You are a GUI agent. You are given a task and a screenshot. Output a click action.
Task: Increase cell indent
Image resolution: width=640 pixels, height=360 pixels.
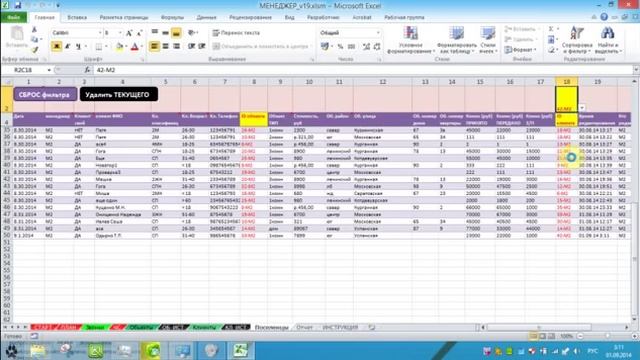[202, 46]
